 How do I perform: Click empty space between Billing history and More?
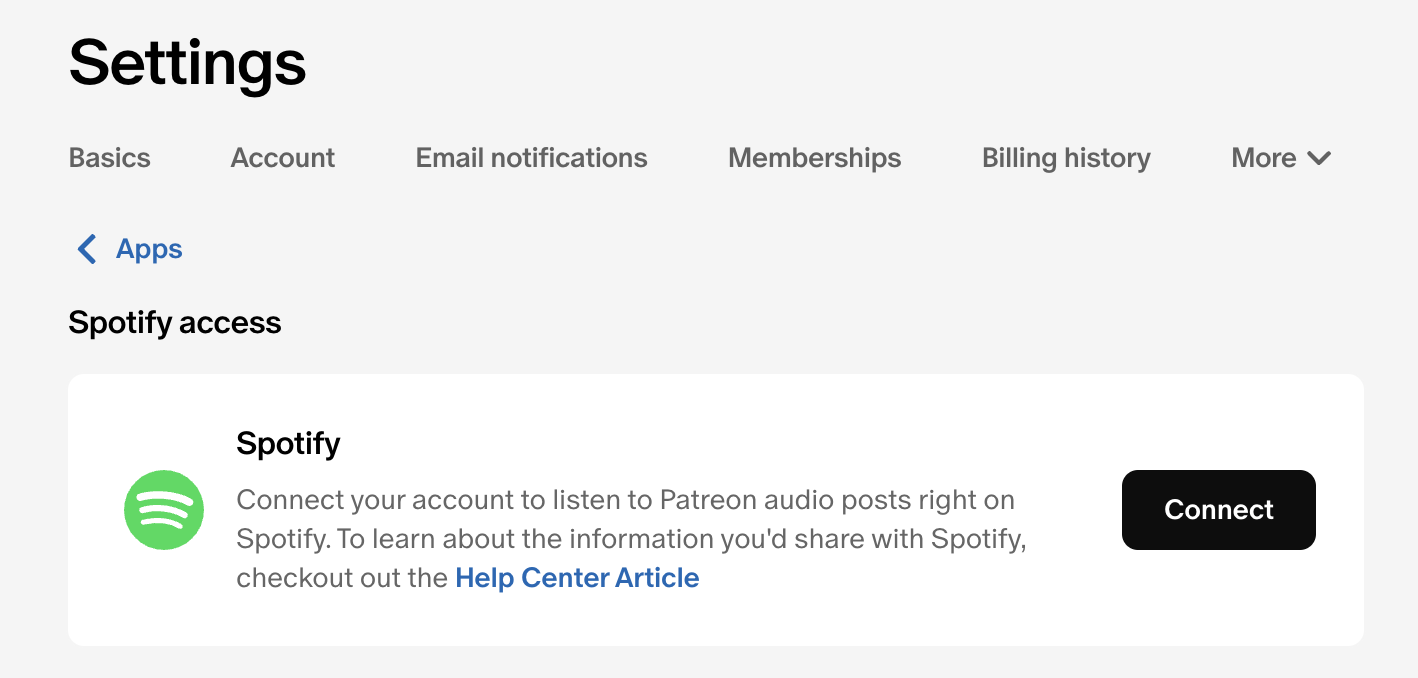(x=1191, y=158)
